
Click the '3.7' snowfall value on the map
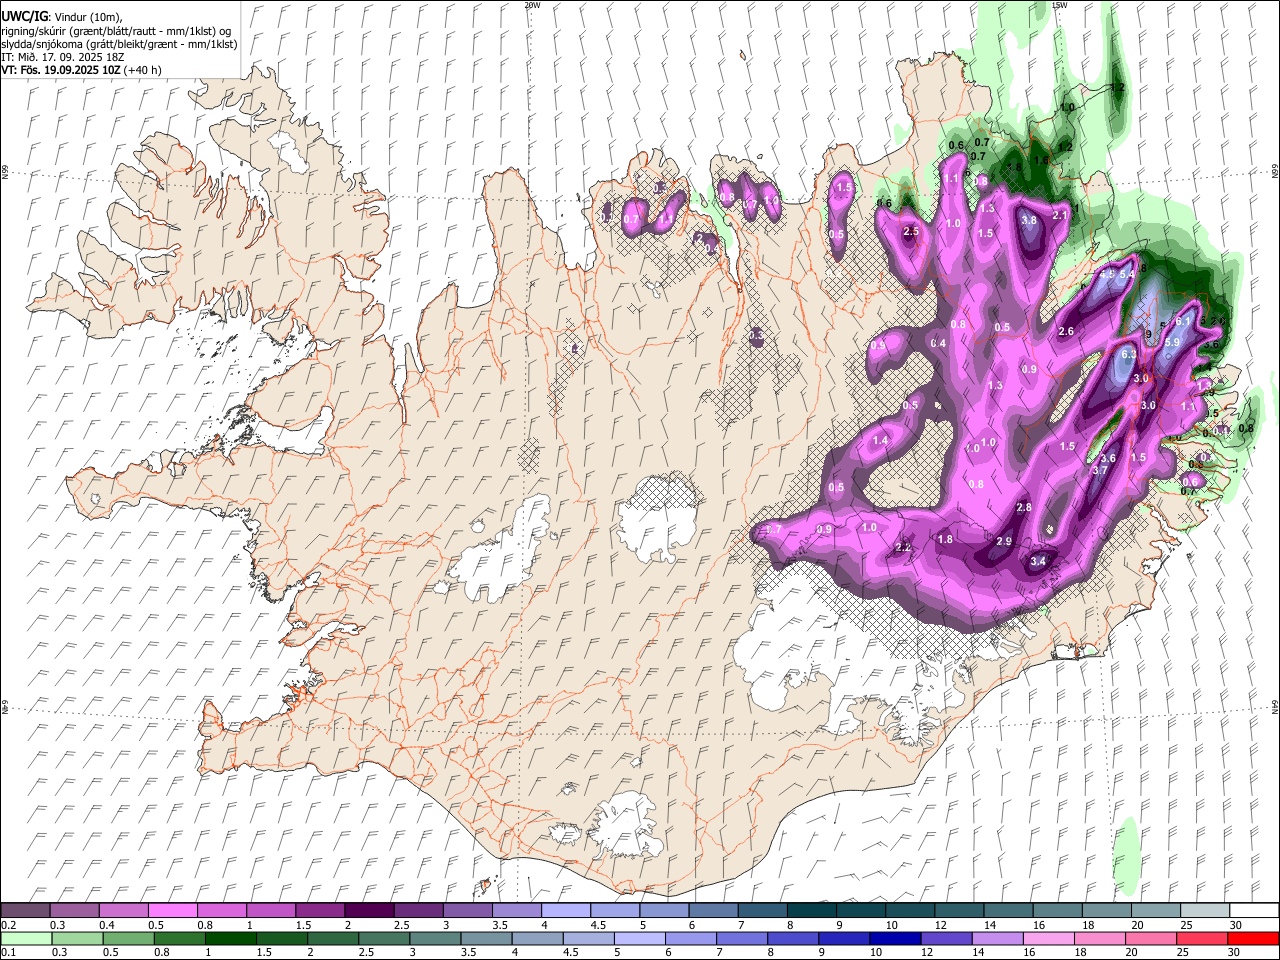click(x=1101, y=470)
